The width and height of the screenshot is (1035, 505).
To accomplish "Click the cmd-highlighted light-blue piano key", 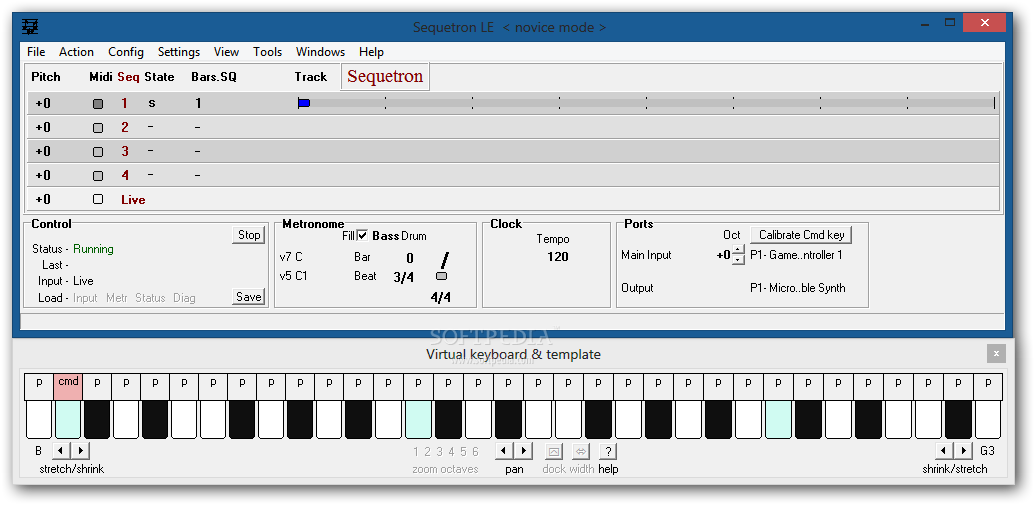I will click(69, 420).
